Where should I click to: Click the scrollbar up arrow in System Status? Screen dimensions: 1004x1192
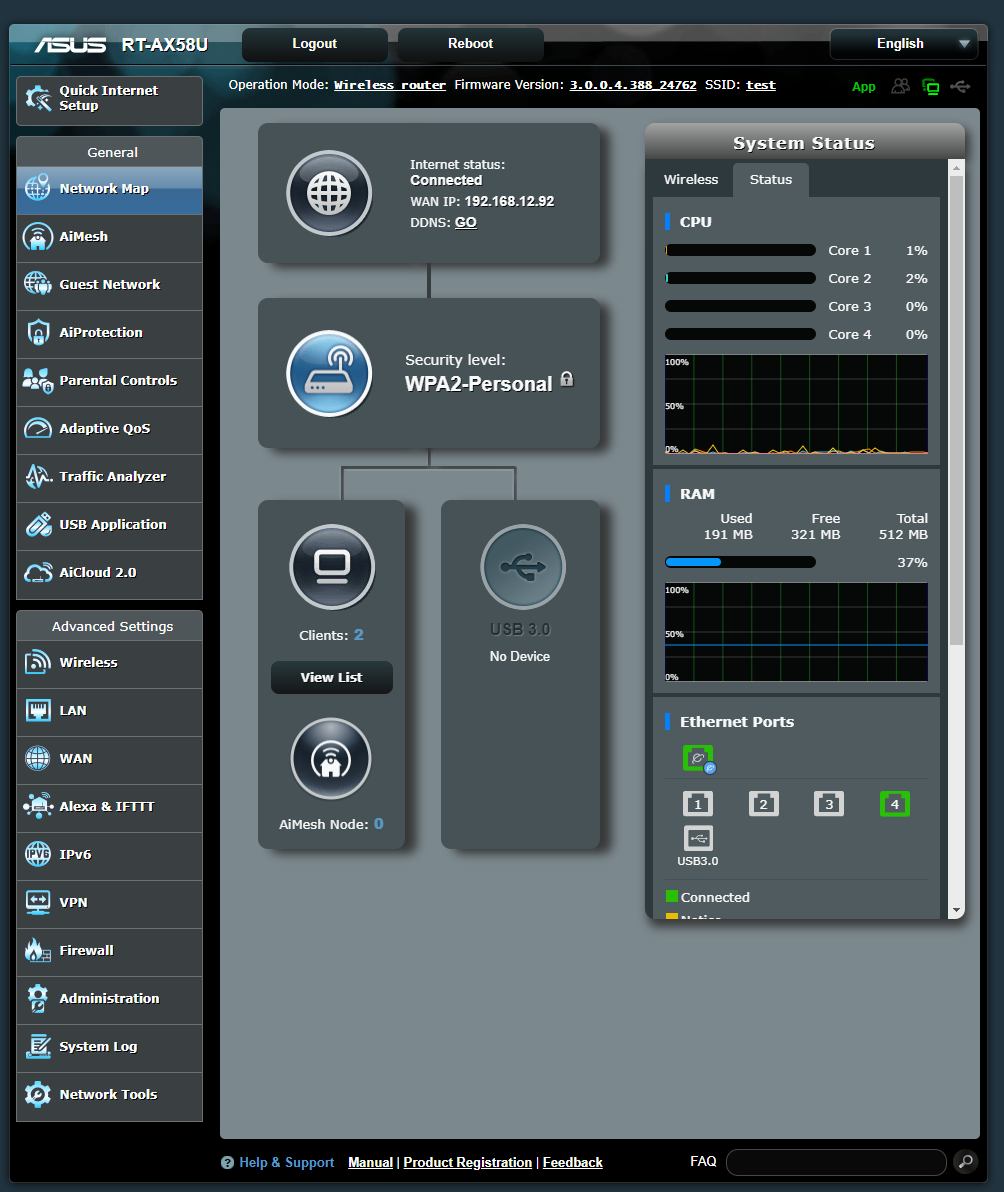pyautogui.click(x=957, y=167)
